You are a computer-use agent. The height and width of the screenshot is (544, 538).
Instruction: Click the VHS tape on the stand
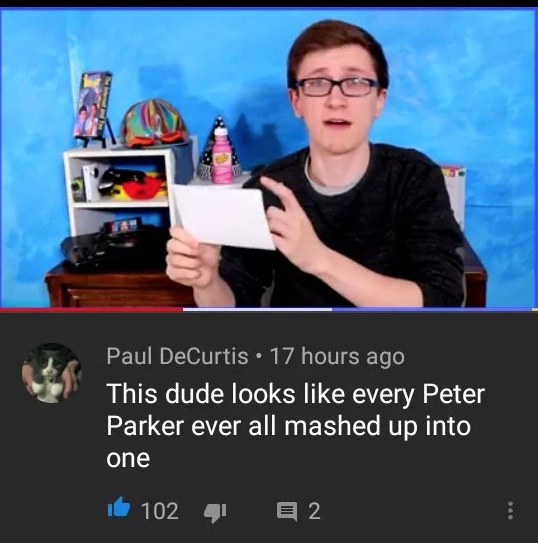pyautogui.click(x=92, y=104)
